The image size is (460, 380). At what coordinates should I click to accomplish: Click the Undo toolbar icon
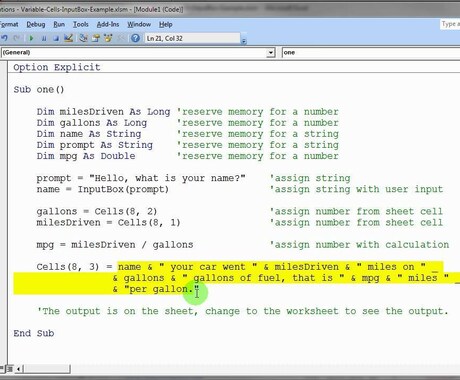tap(4, 38)
